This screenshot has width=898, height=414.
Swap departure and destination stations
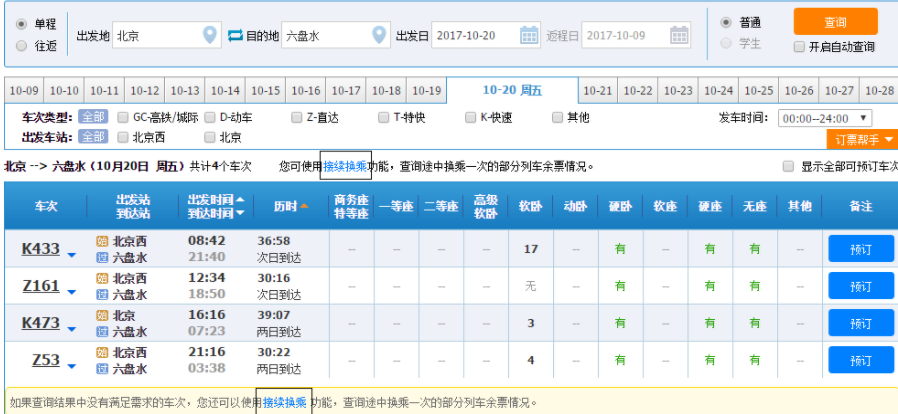click(x=235, y=36)
